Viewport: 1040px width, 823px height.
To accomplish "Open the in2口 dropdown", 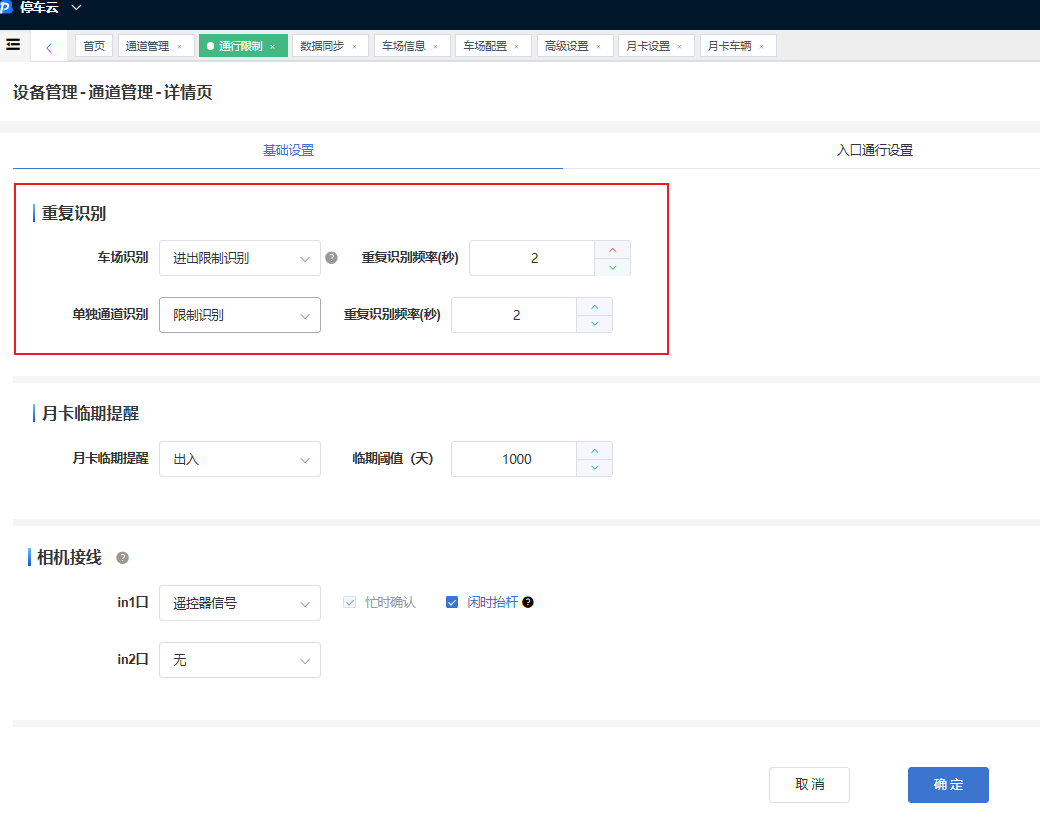I will (x=240, y=660).
